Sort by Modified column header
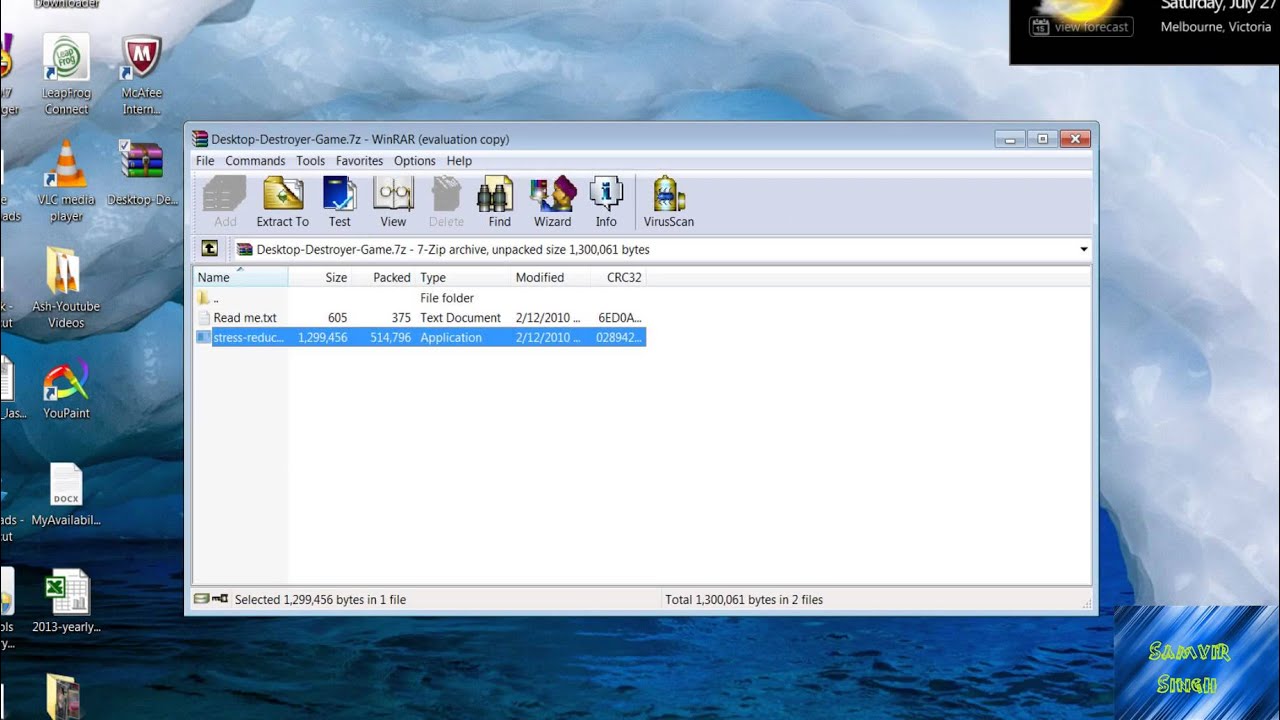1280x720 pixels. [x=540, y=278]
